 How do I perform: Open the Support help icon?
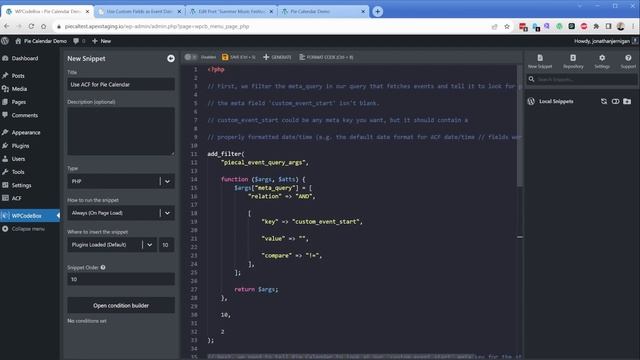[628, 61]
